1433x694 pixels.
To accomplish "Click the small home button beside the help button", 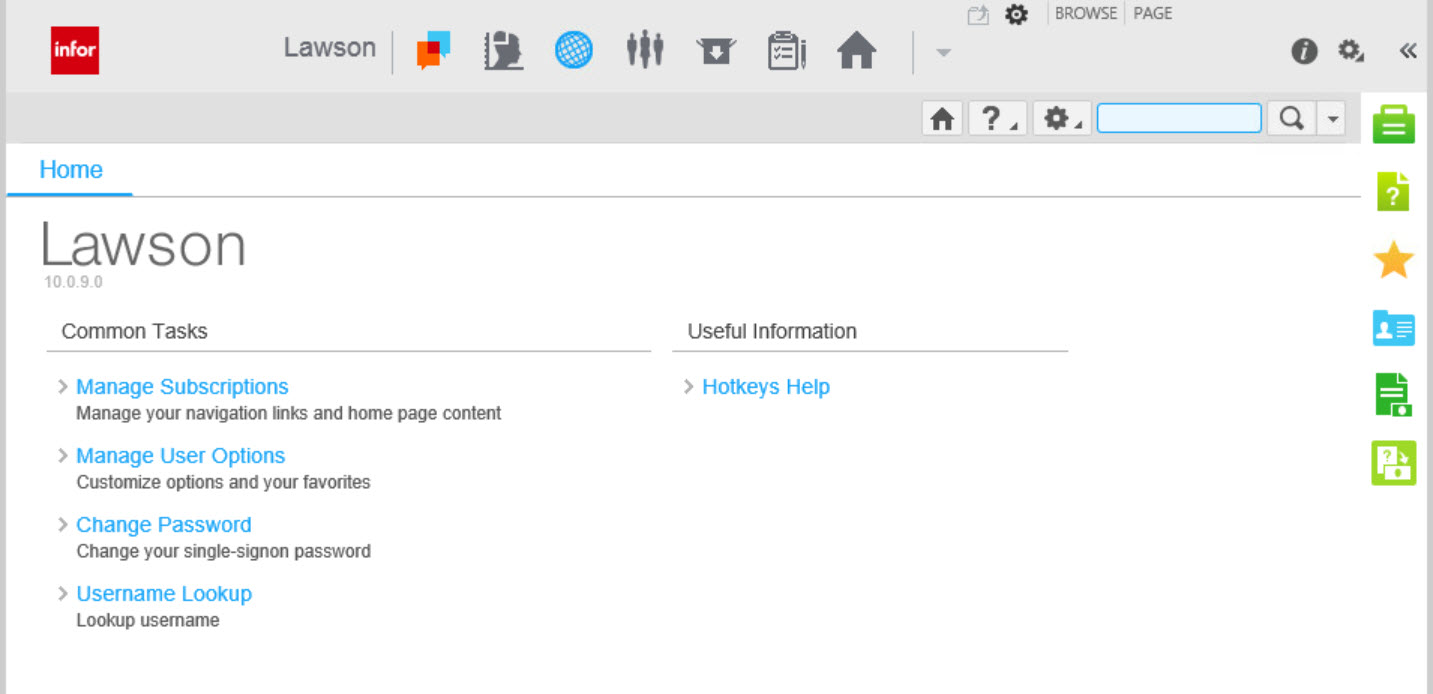I will click(x=942, y=119).
